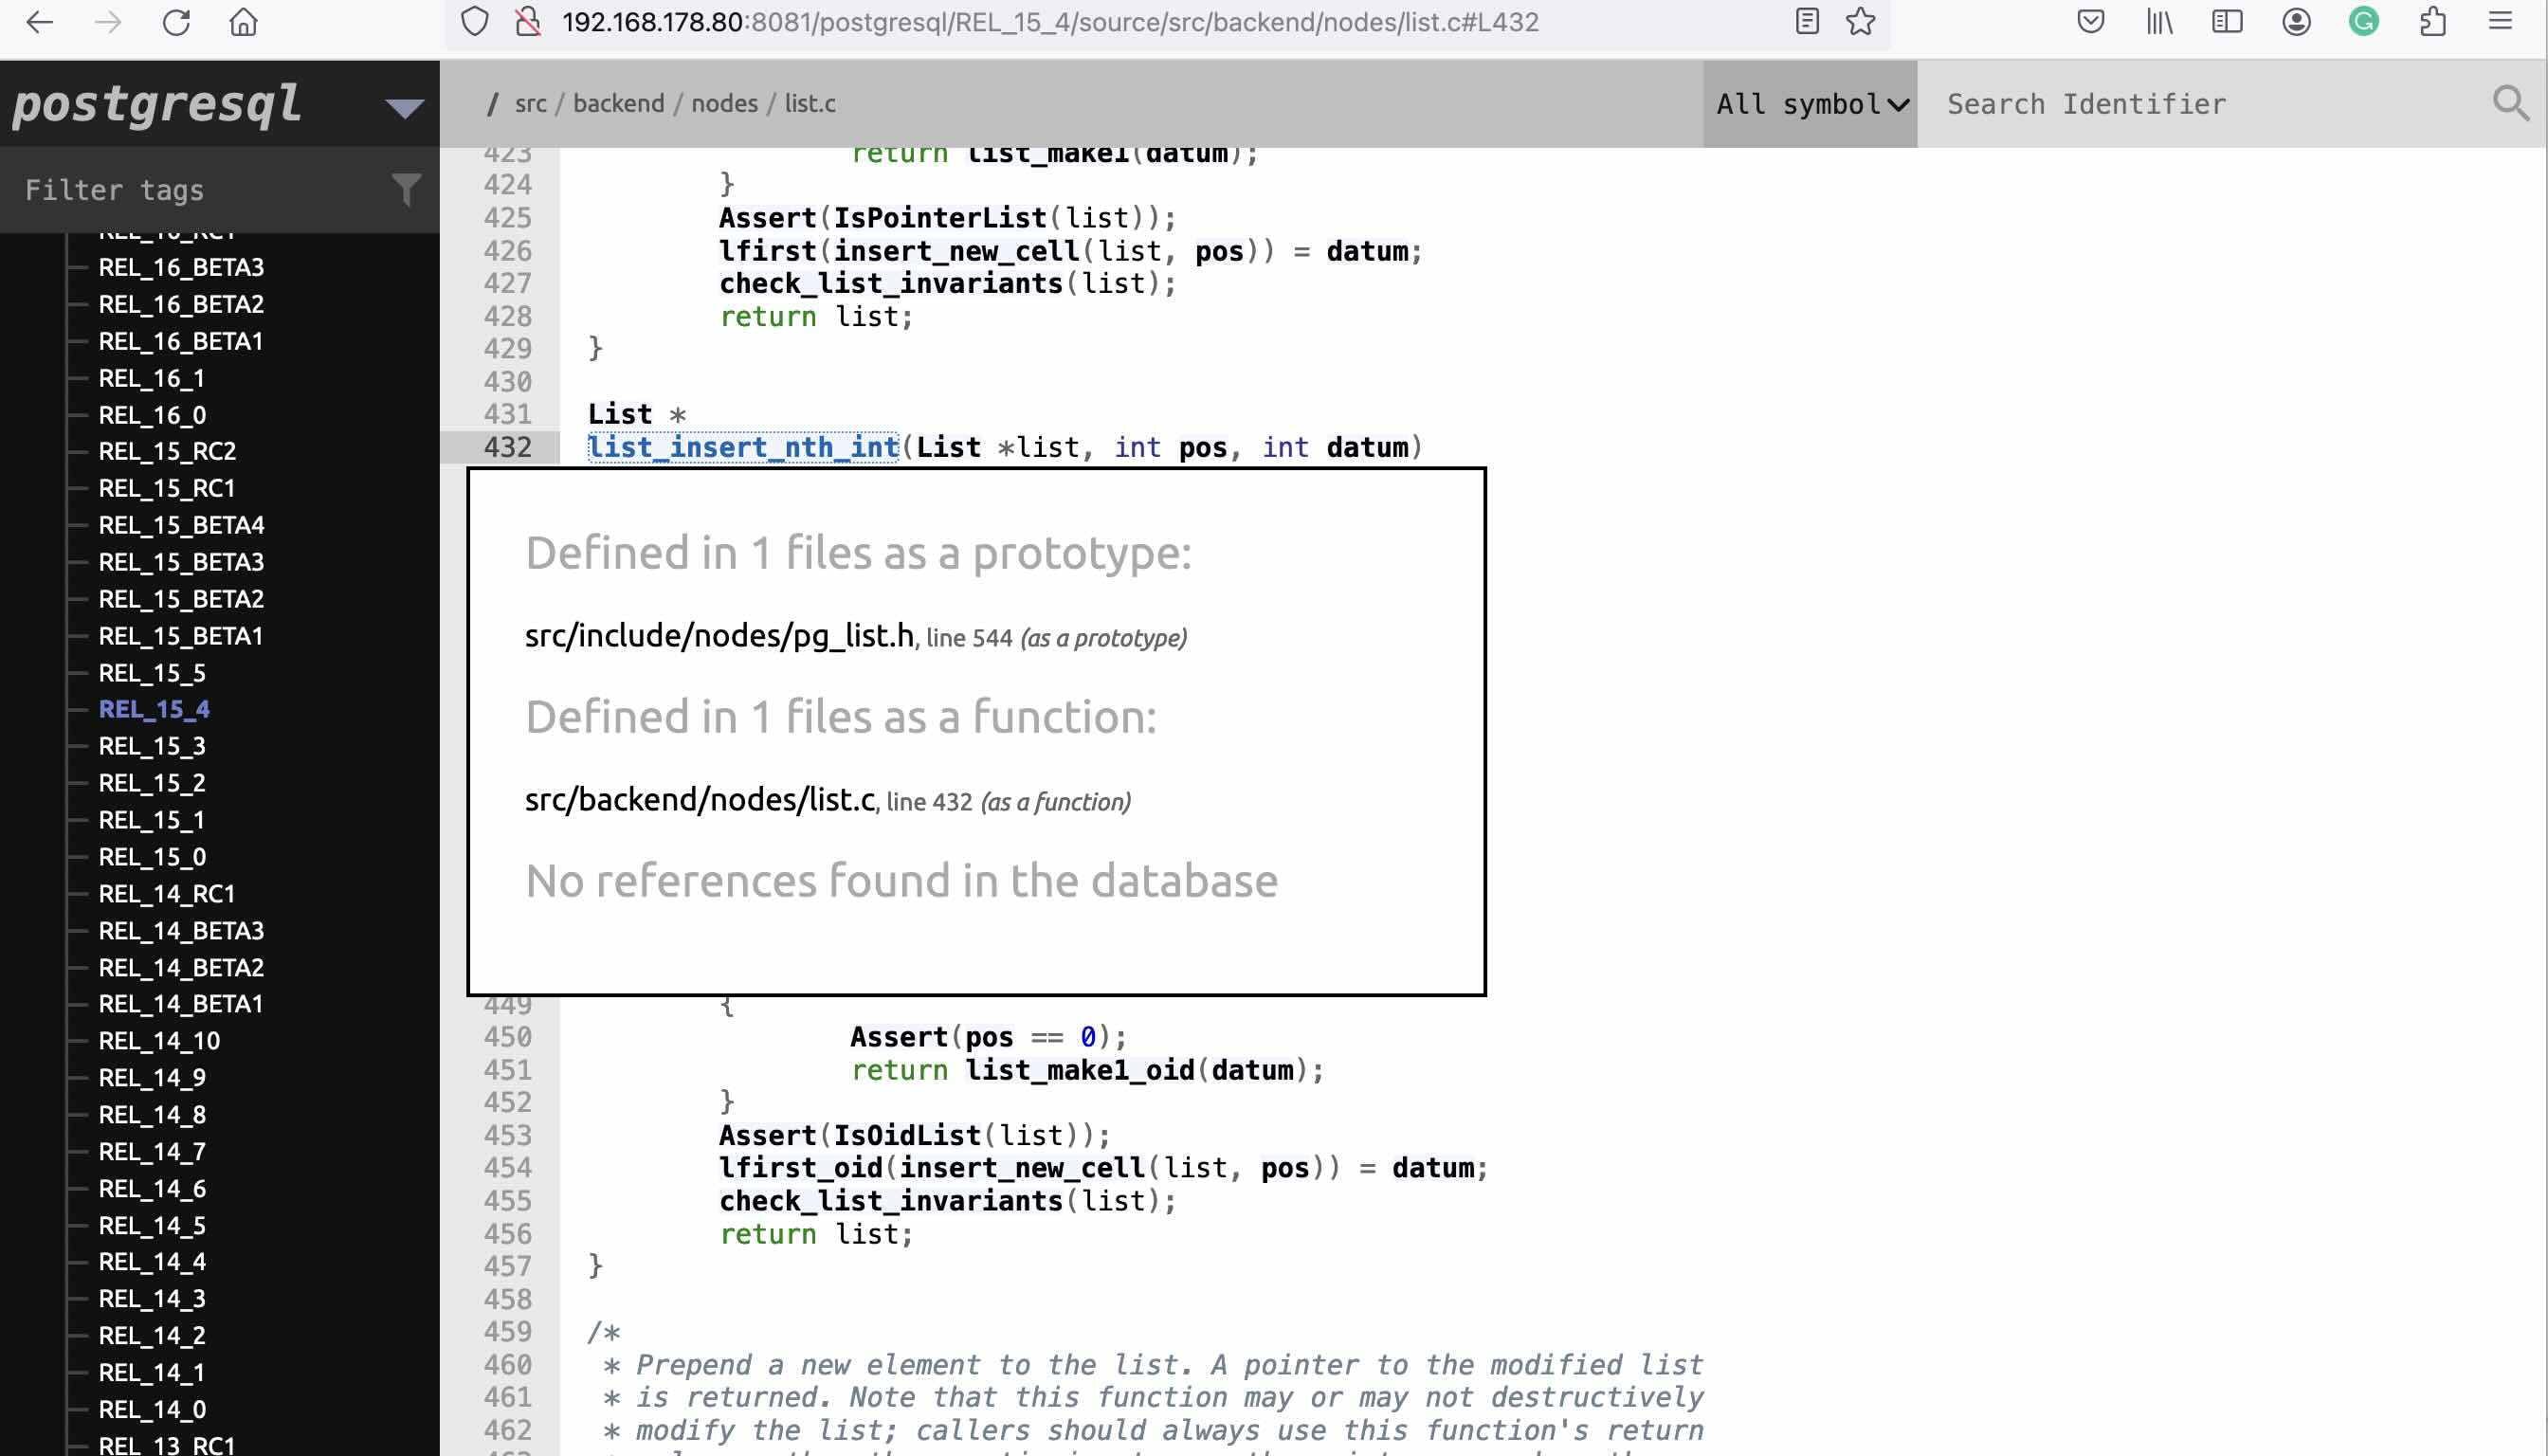Click list_make1_oid on line 451
This screenshot has width=2548, height=1456.
(1080, 1070)
